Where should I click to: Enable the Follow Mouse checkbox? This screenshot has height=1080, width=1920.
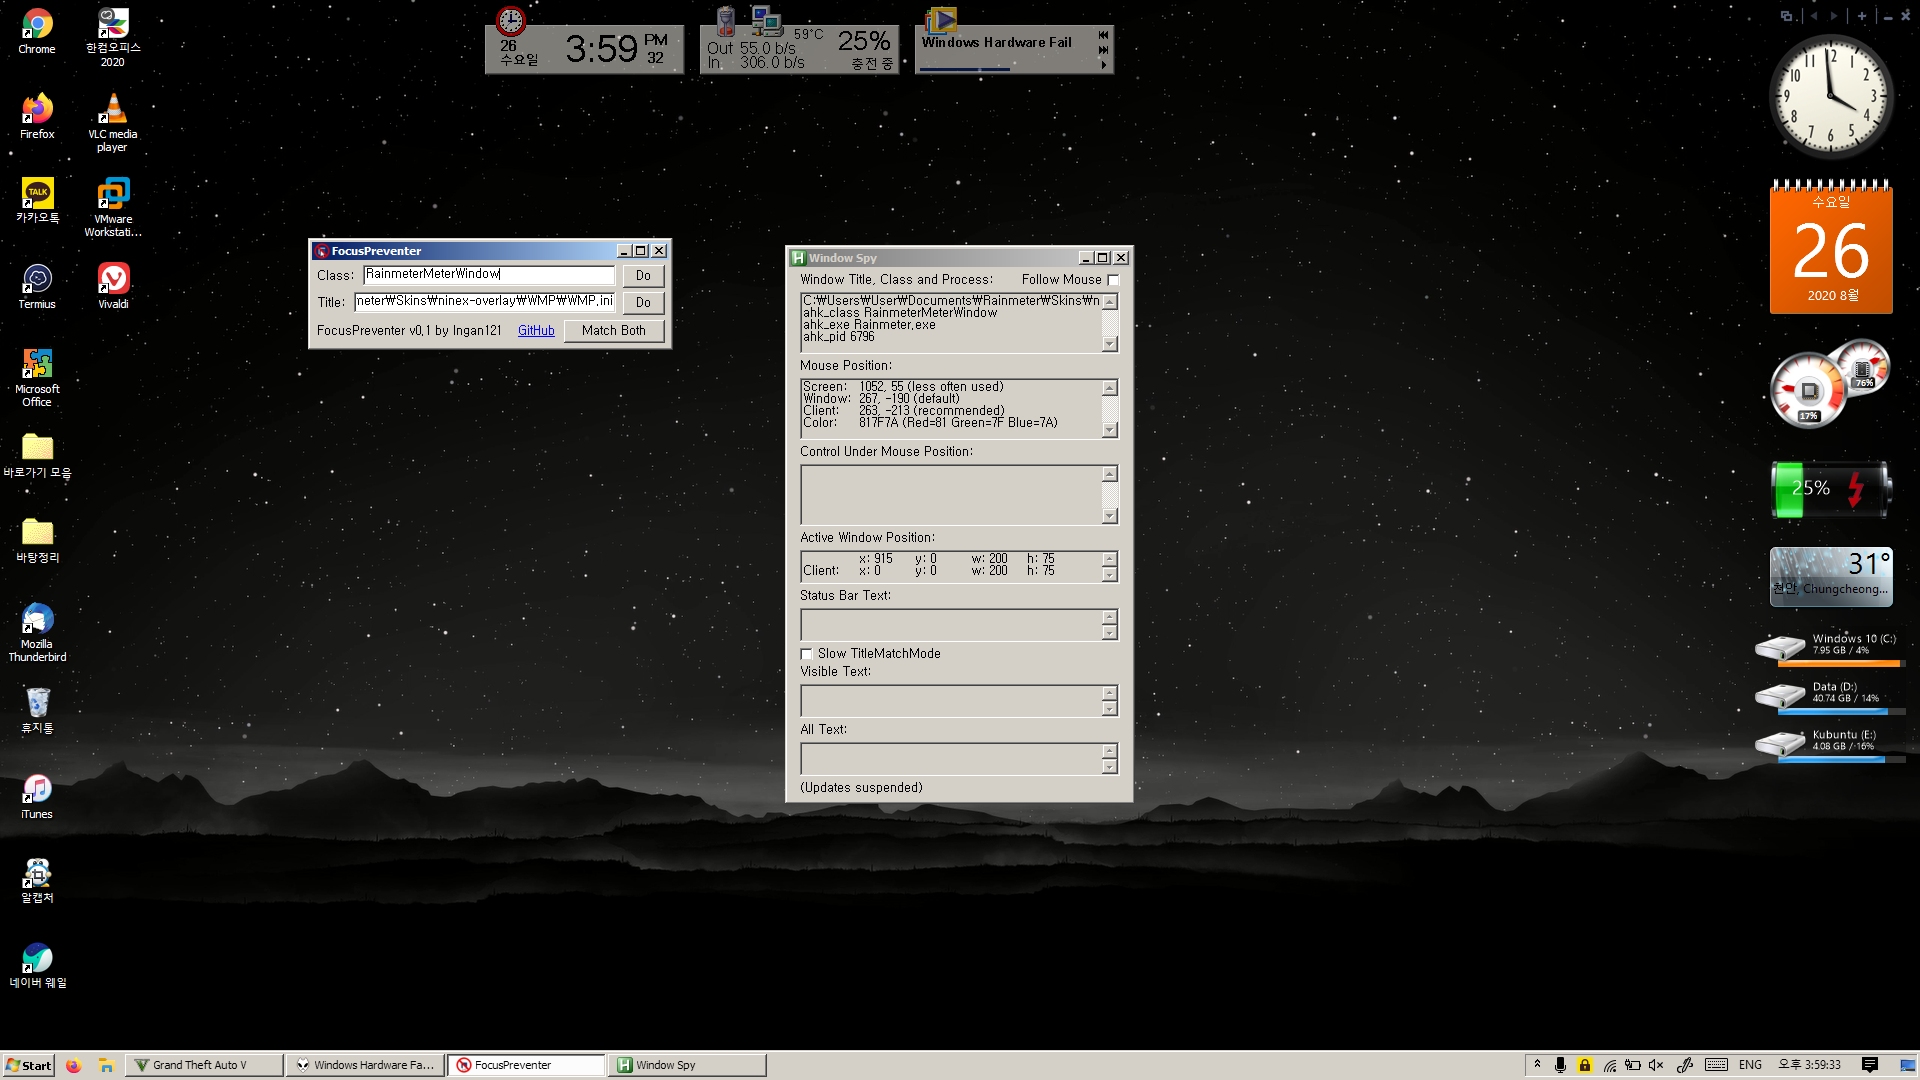pyautogui.click(x=1112, y=280)
